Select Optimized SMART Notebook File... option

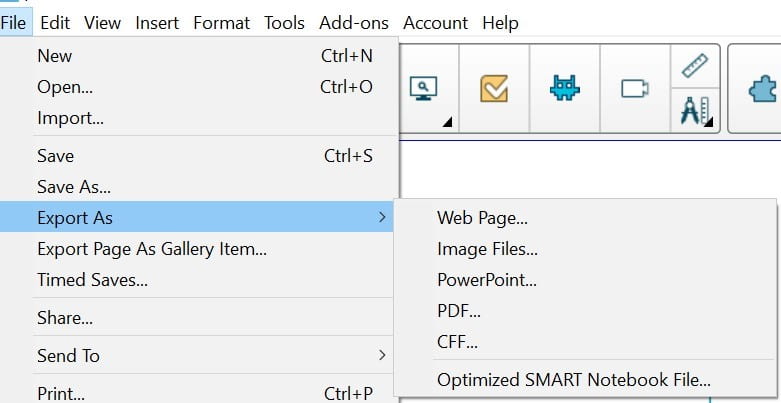(573, 379)
